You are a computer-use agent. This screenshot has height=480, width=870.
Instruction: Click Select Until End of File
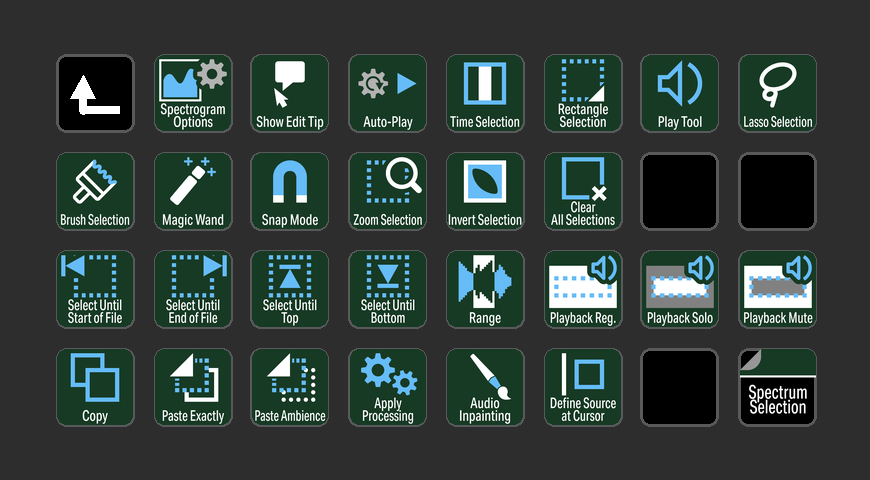193,289
